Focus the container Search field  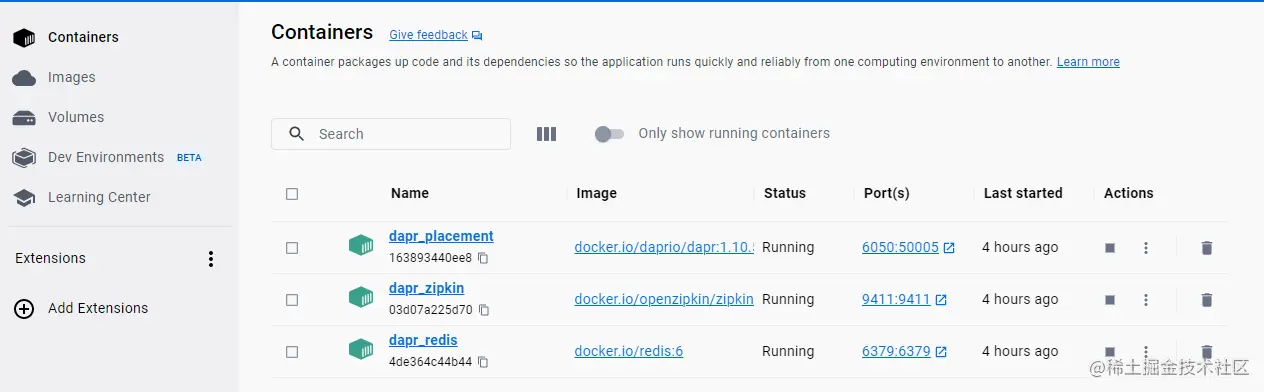[x=391, y=134]
